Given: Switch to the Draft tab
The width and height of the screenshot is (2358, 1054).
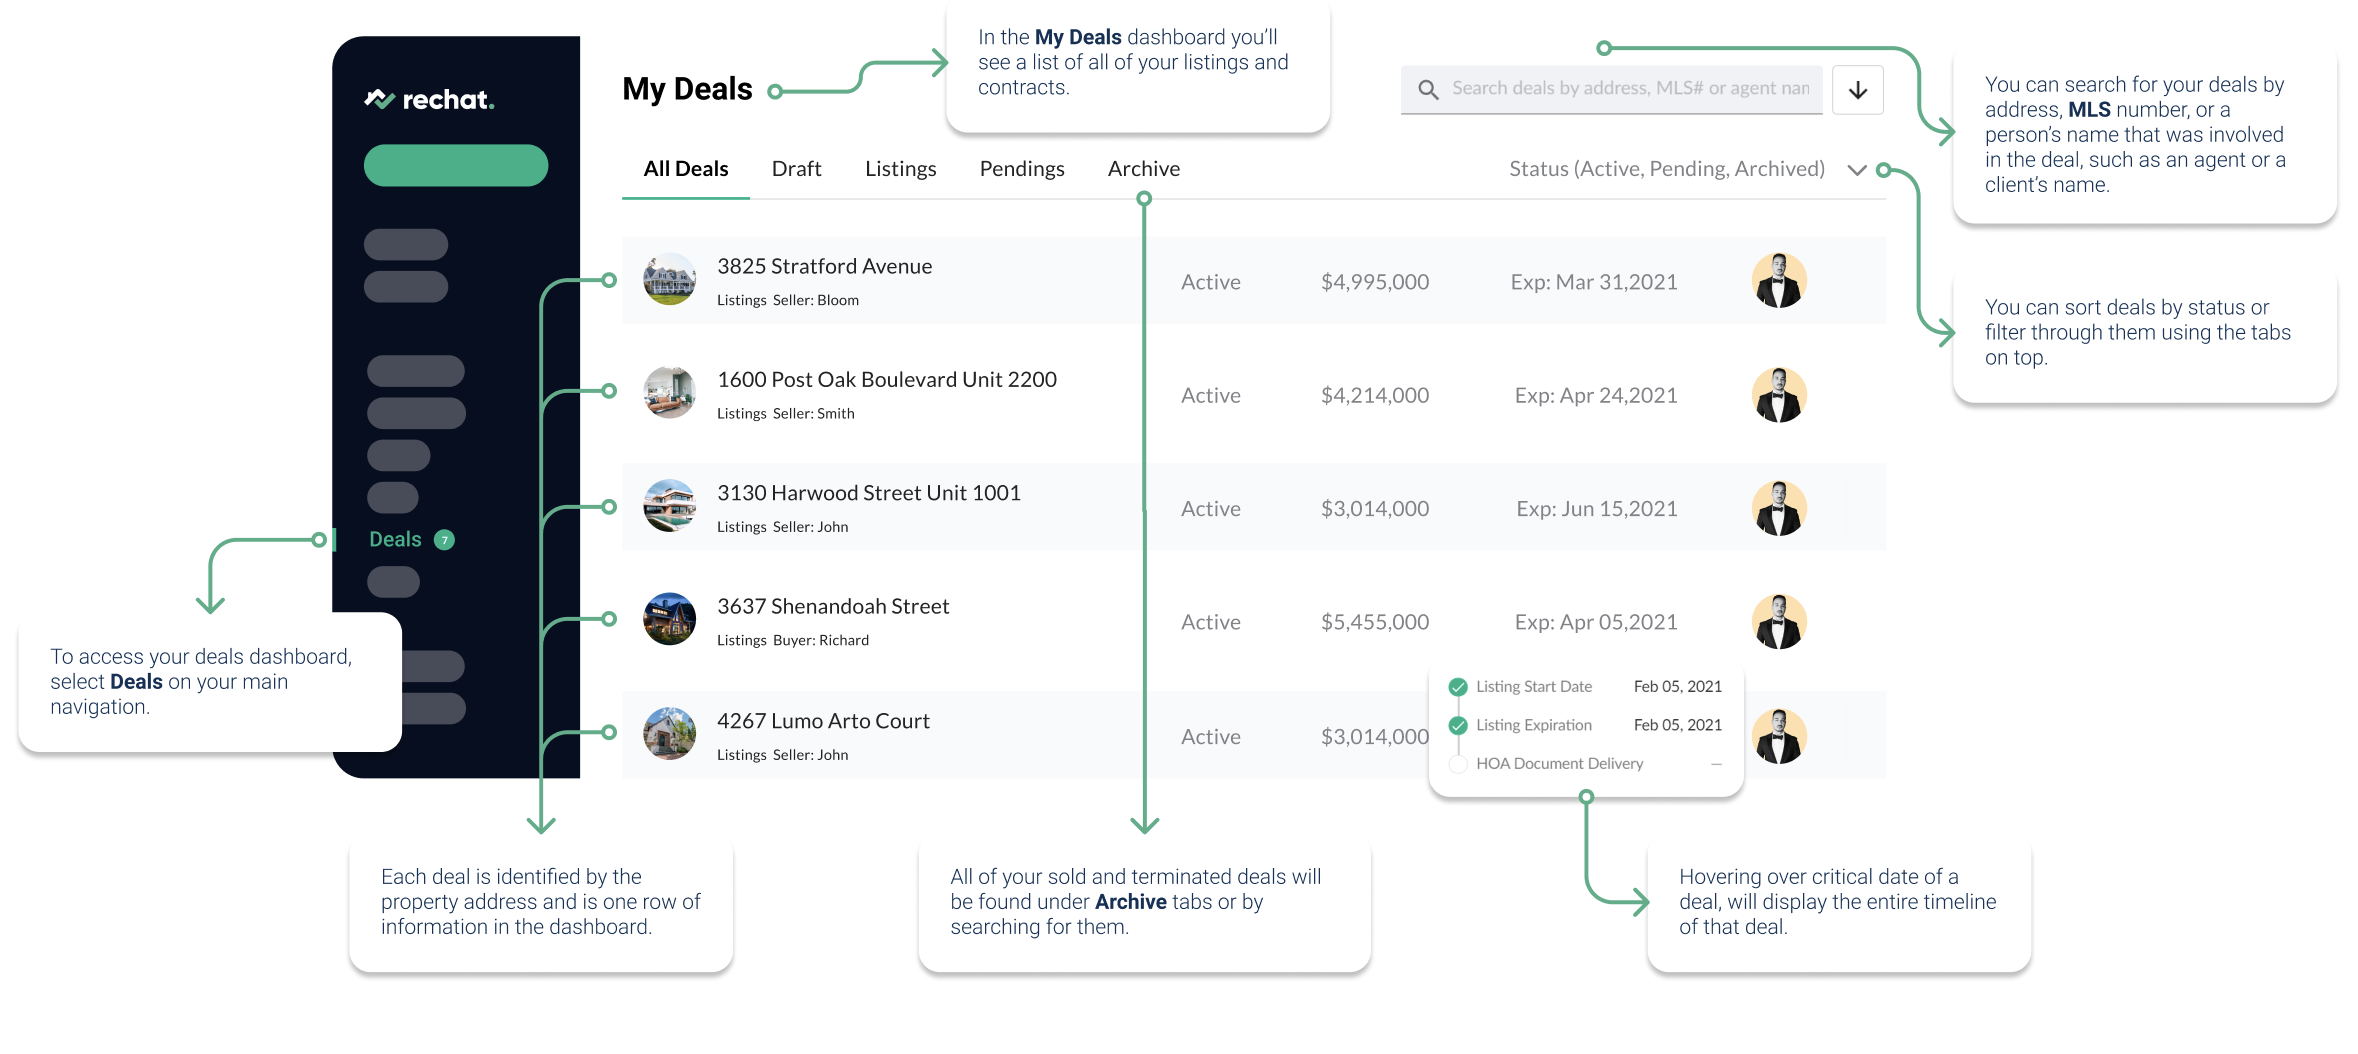Looking at the screenshot, I should click(796, 169).
